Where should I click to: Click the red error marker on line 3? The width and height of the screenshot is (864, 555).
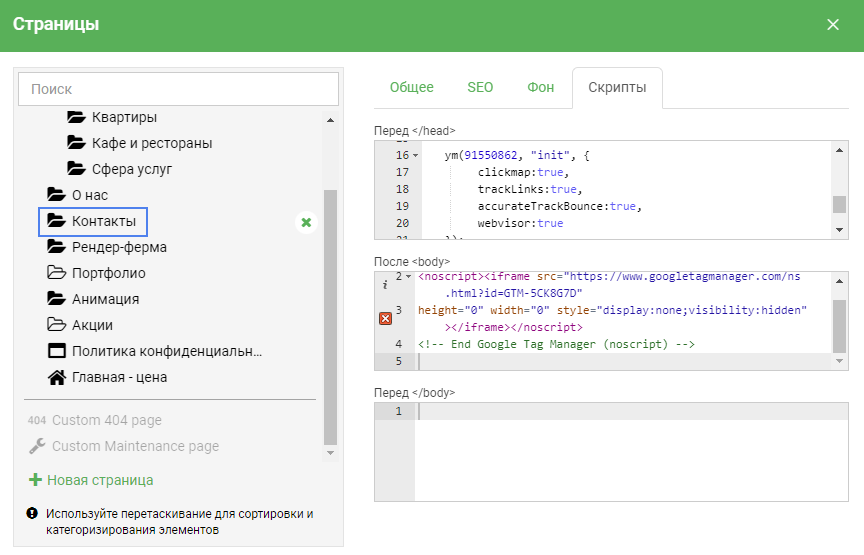(x=385, y=318)
